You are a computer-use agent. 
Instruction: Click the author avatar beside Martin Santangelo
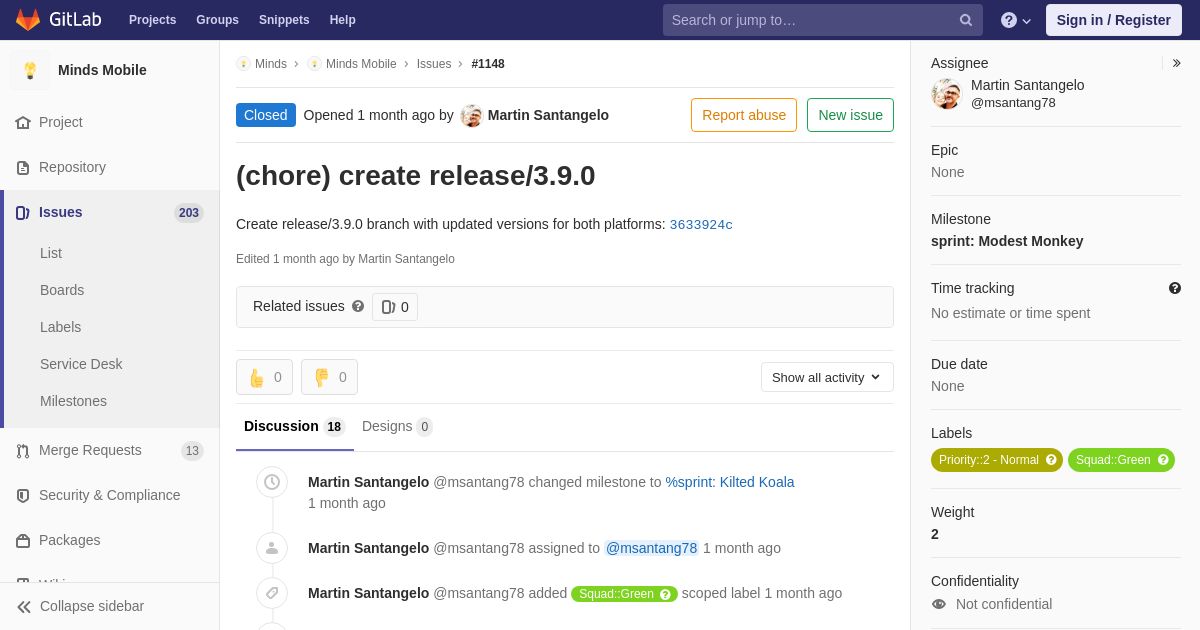click(471, 115)
